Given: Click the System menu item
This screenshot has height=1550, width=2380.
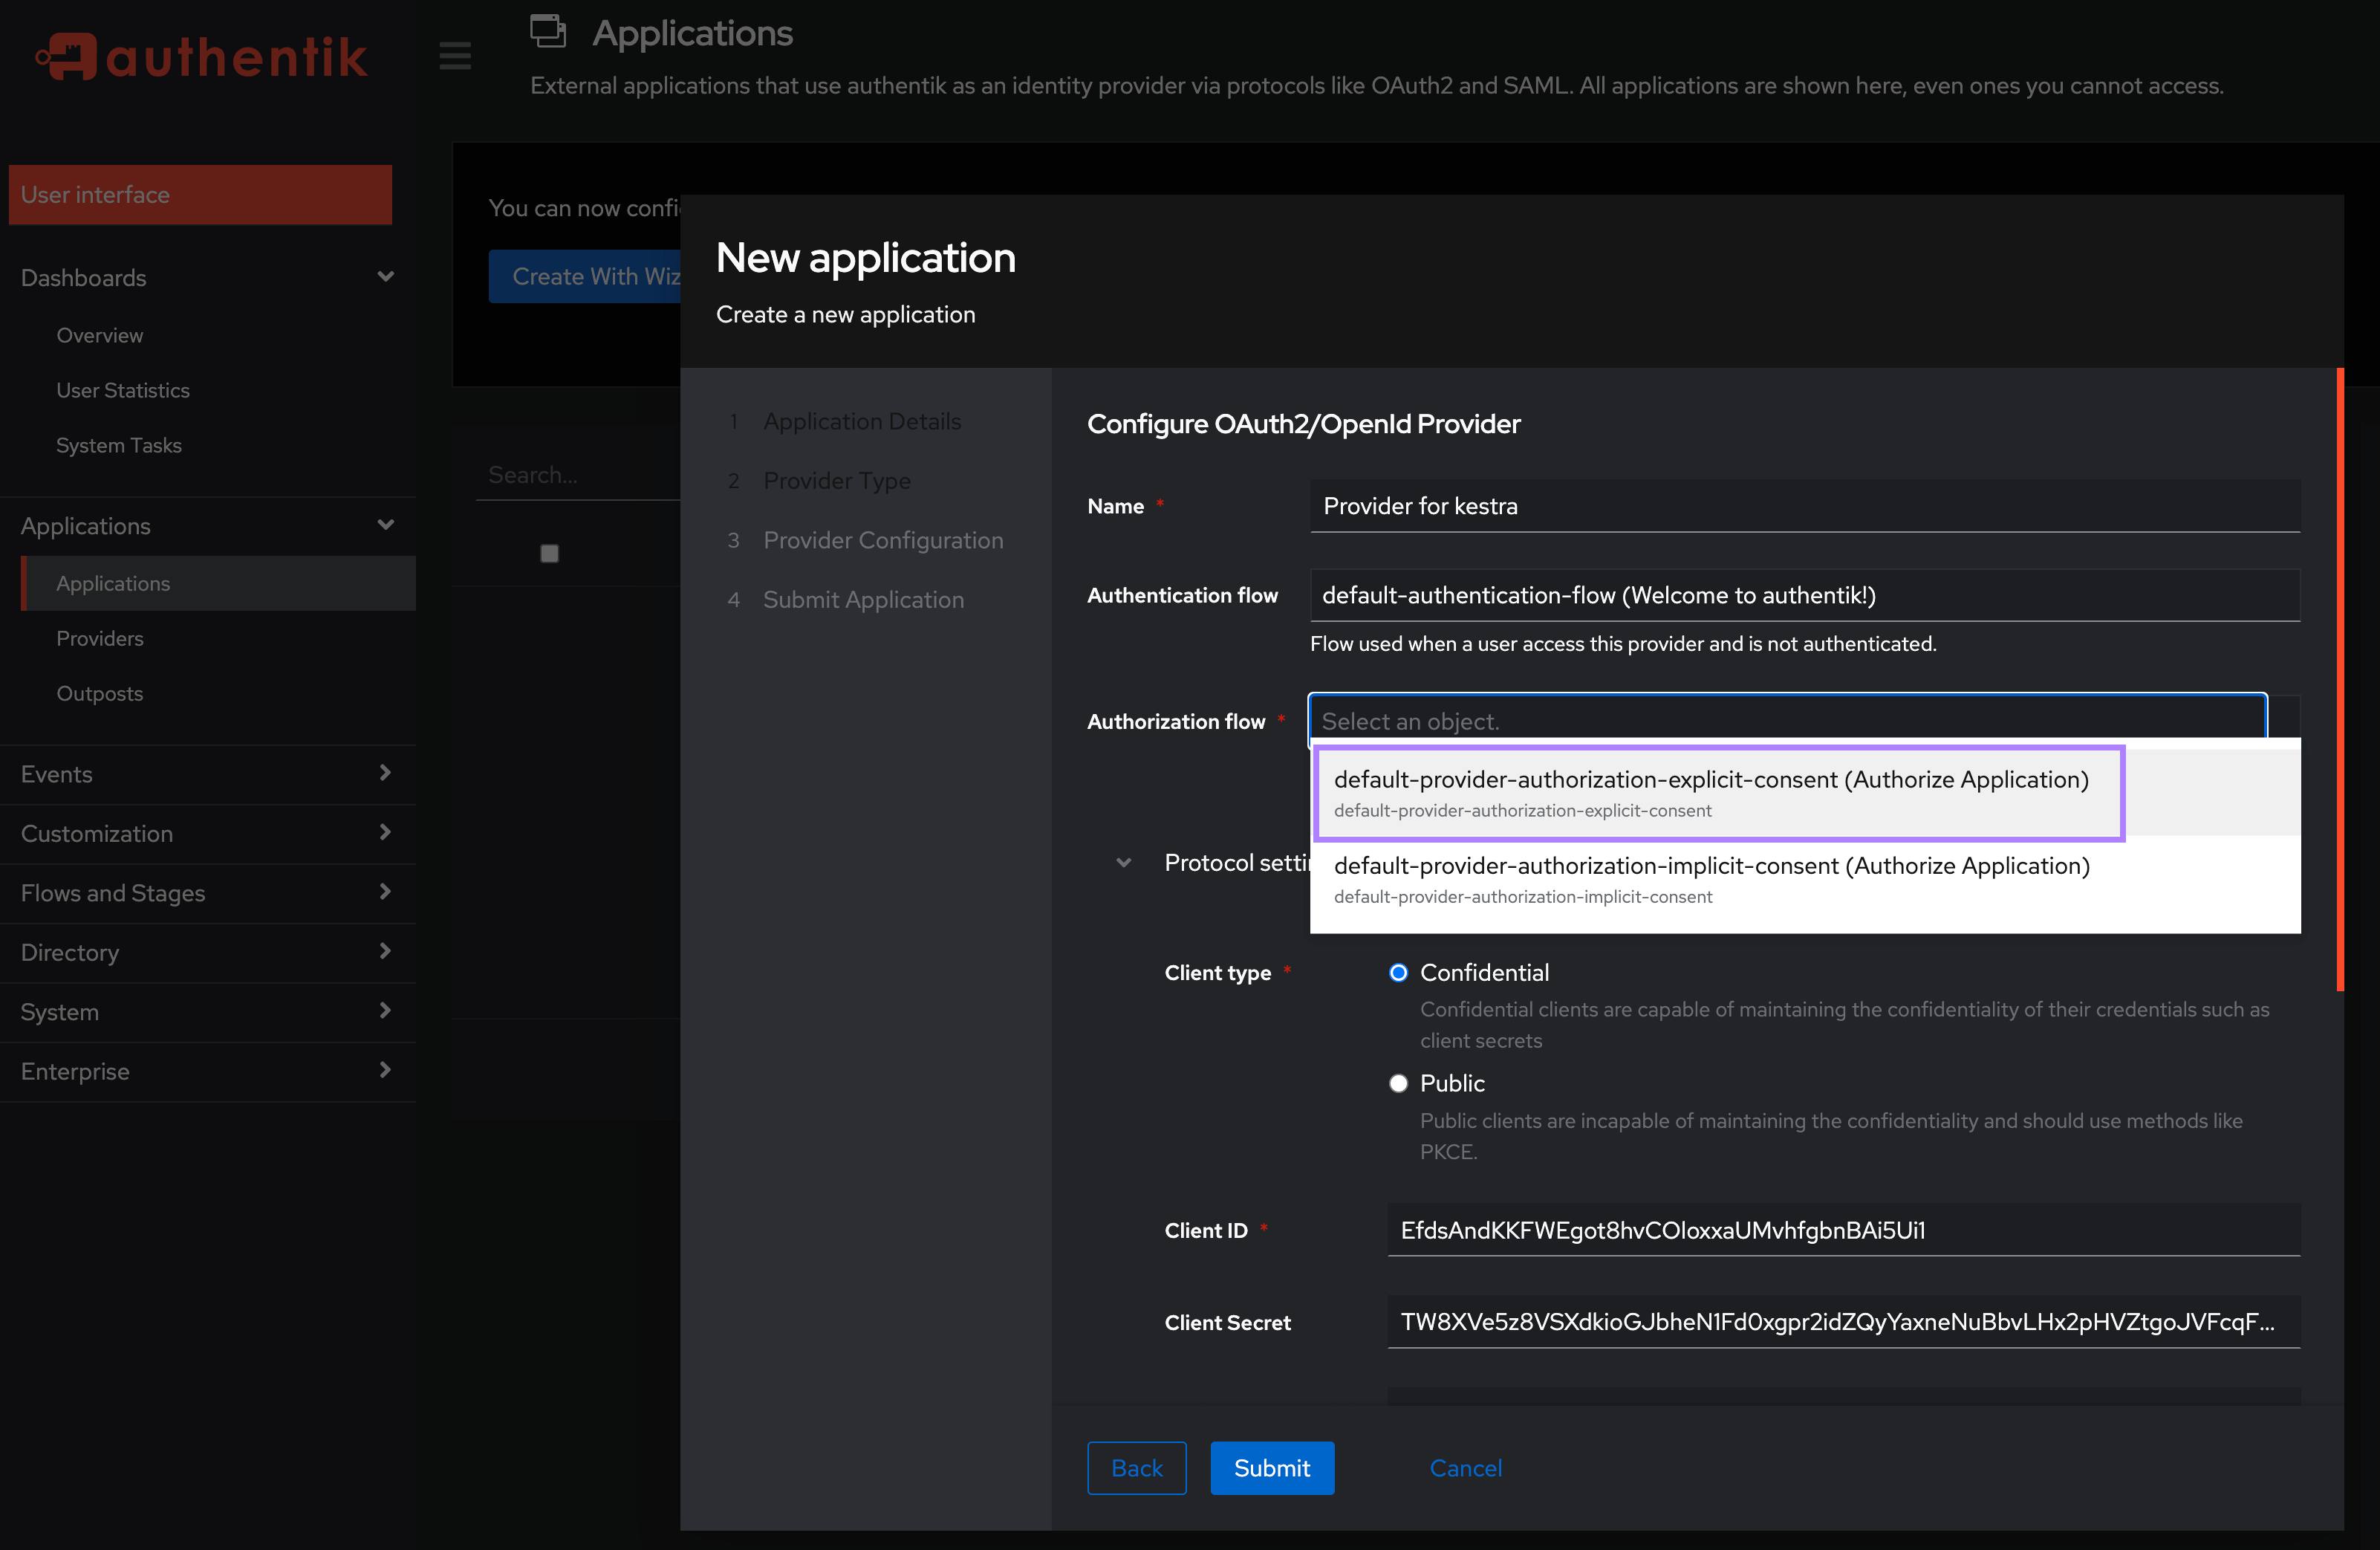Looking at the screenshot, I should pyautogui.click(x=57, y=1011).
